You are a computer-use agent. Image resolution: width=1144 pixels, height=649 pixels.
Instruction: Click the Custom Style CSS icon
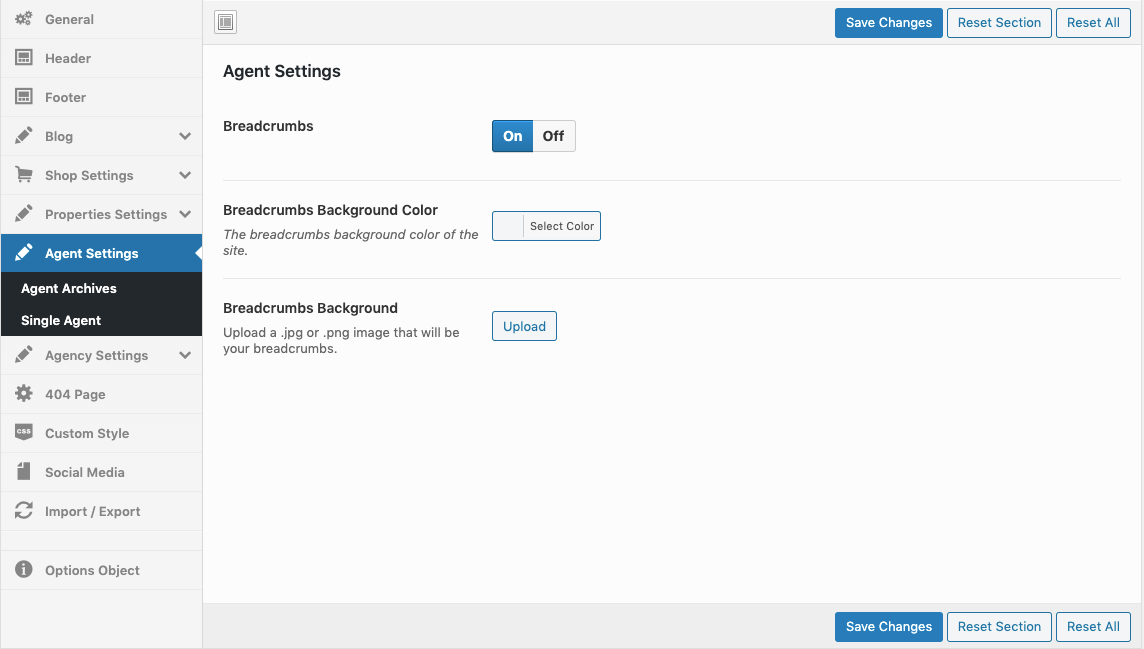24,433
